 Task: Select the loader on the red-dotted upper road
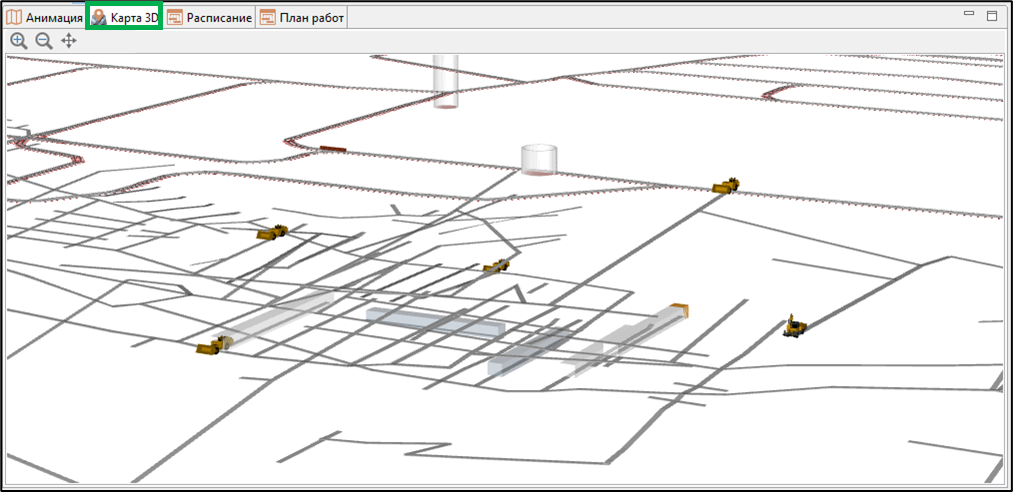click(x=726, y=185)
